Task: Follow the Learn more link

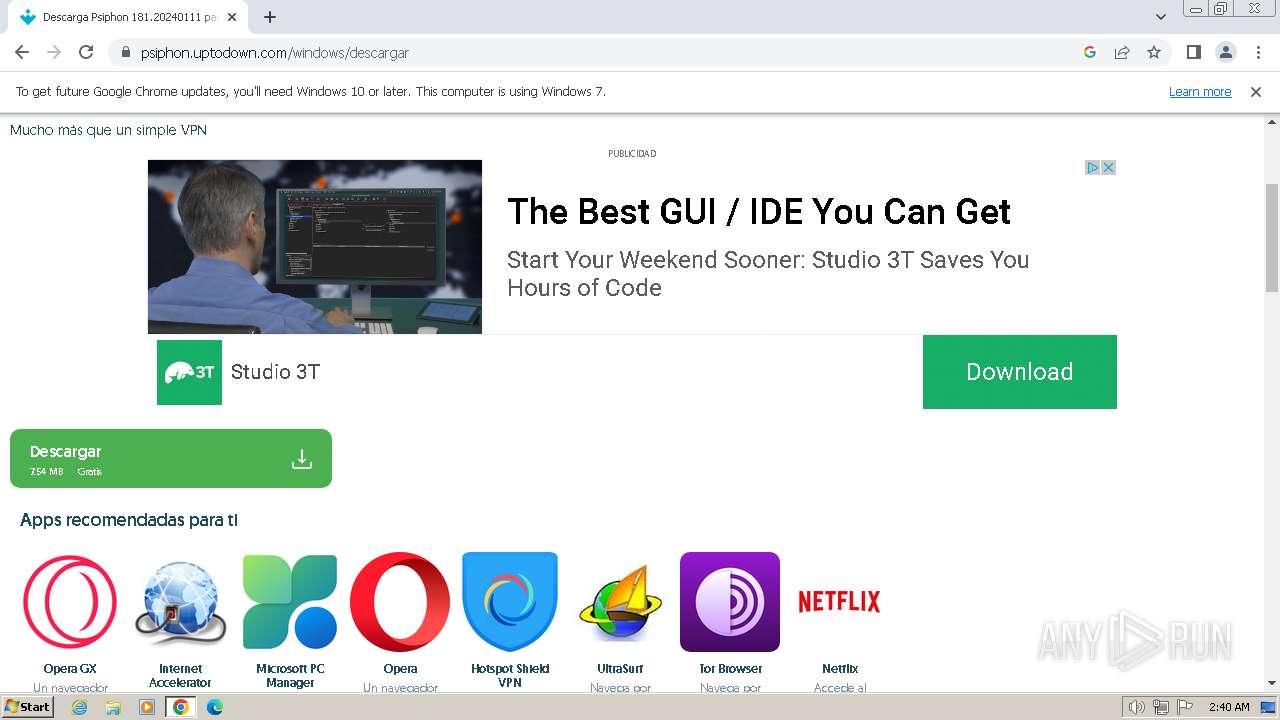Action: pyautogui.click(x=1200, y=91)
